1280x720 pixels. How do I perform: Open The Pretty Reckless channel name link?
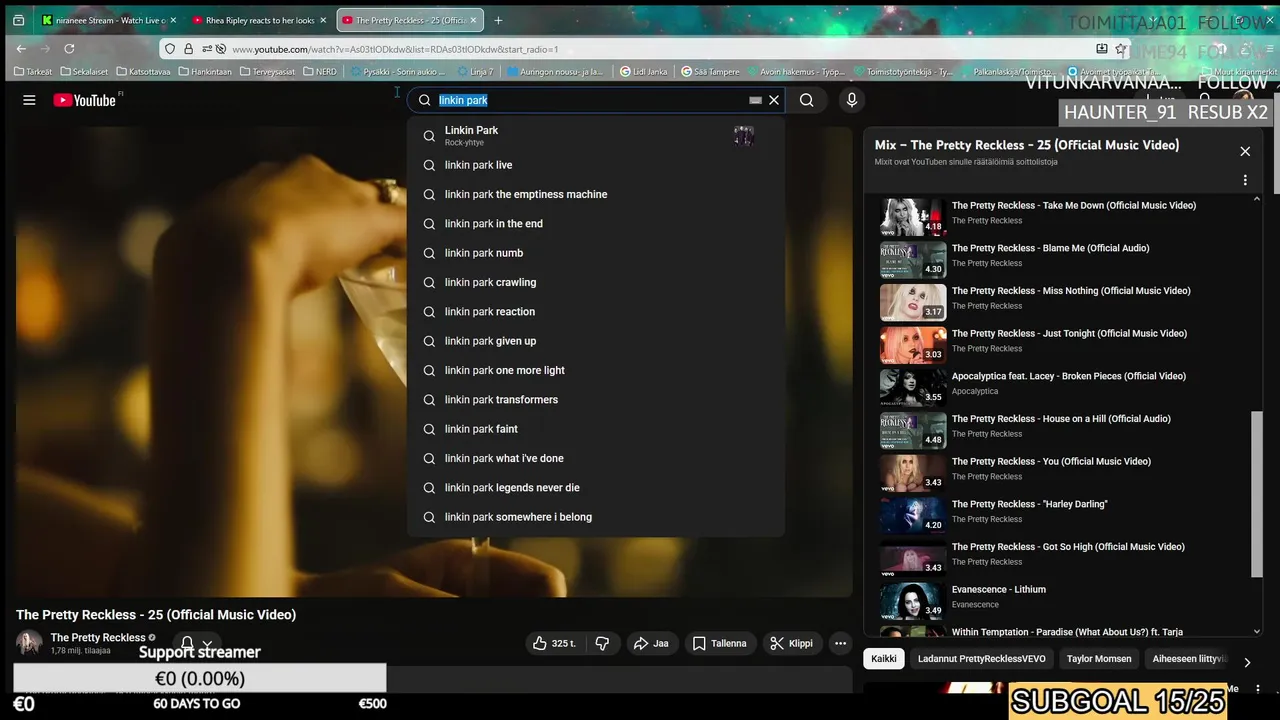click(98, 637)
